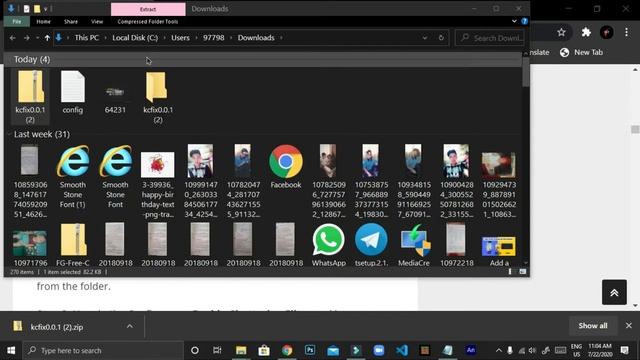Viewport: 640px width, 360px height.
Task: Open download item options chevron
Action: pos(130,327)
